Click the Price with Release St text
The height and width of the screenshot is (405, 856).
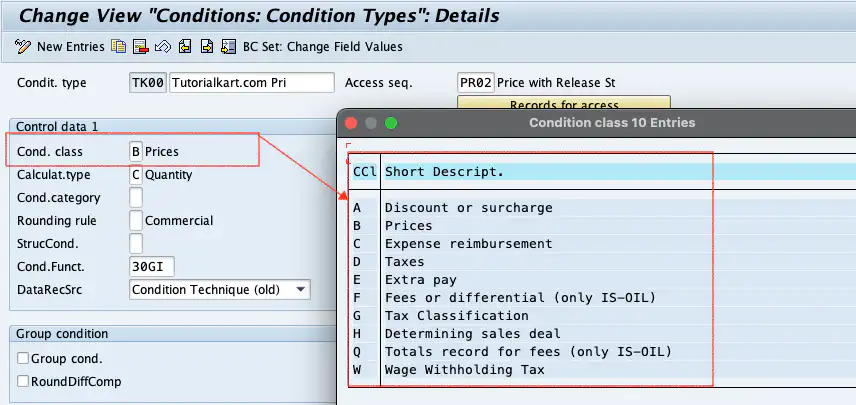[556, 83]
